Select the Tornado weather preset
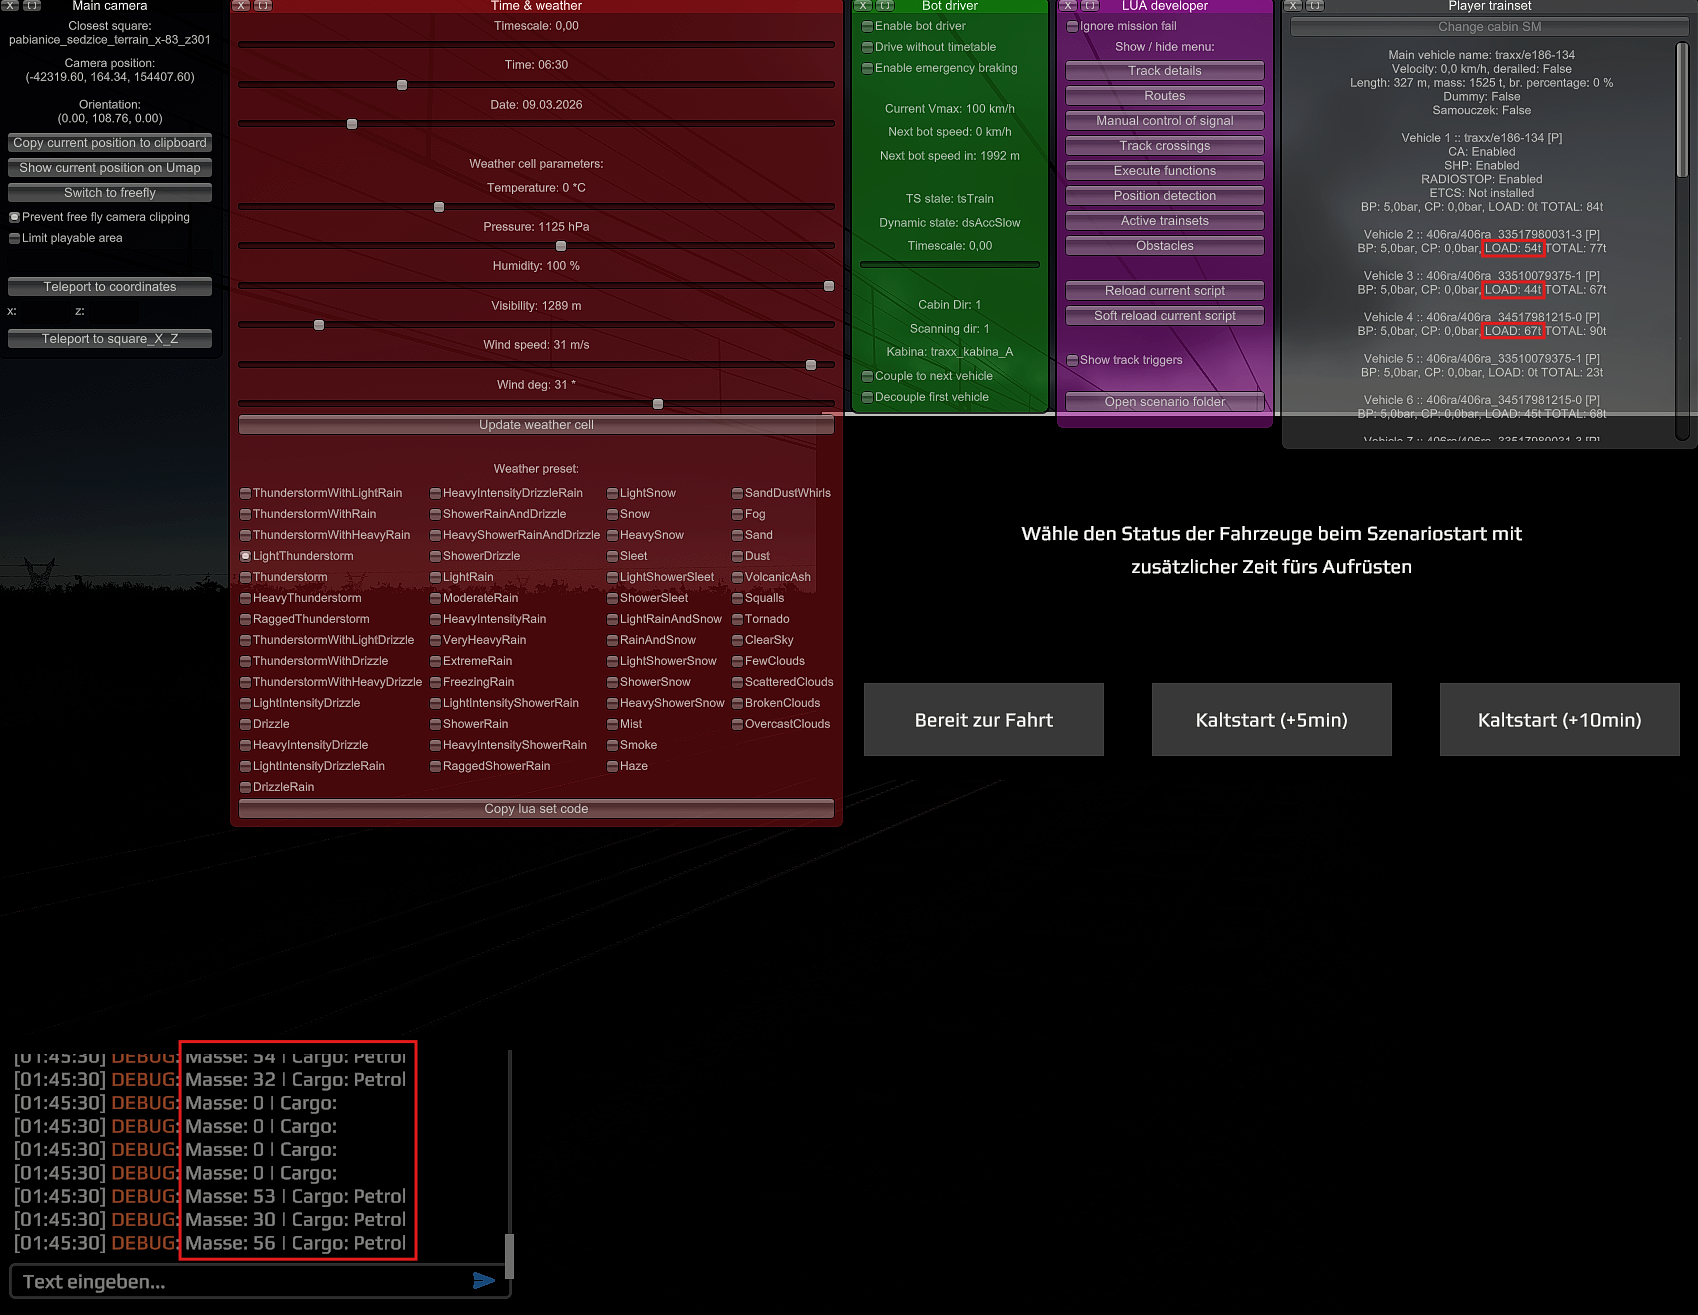Image resolution: width=1698 pixels, height=1315 pixels. (737, 619)
